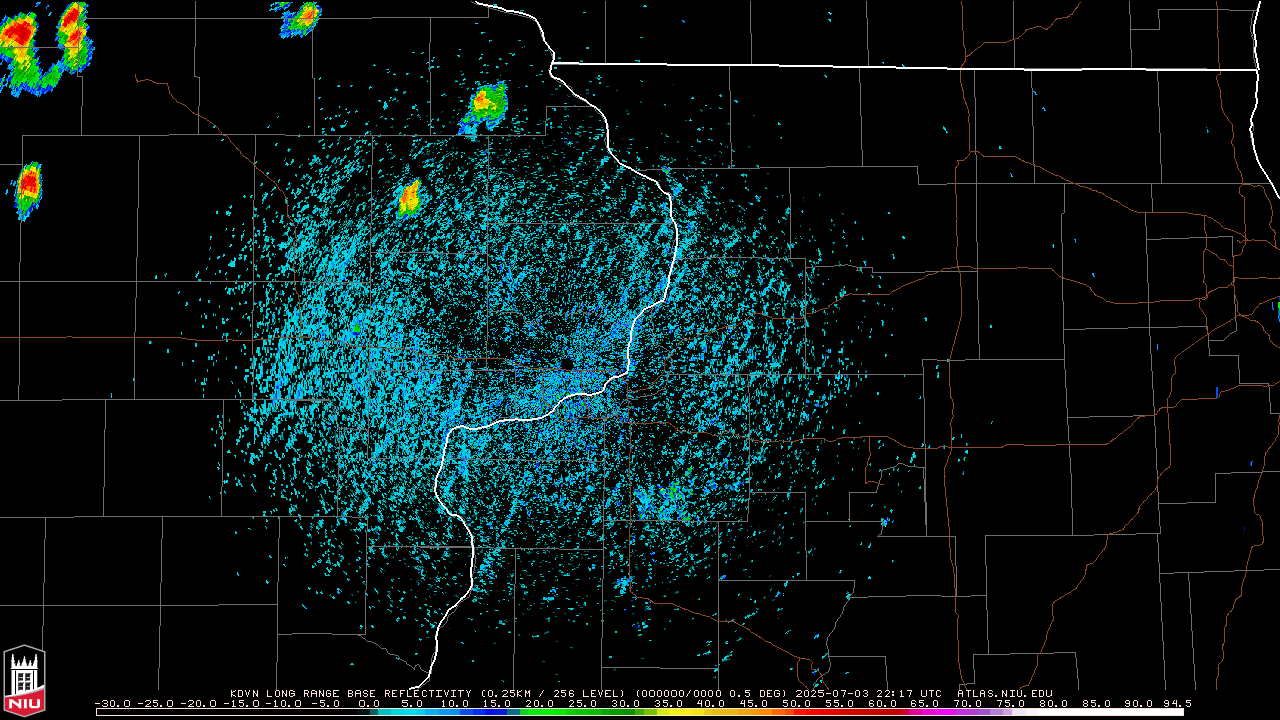The width and height of the screenshot is (1280, 720).
Task: Click the large storm cluster in the top-left corner
Action: click(x=45, y=48)
